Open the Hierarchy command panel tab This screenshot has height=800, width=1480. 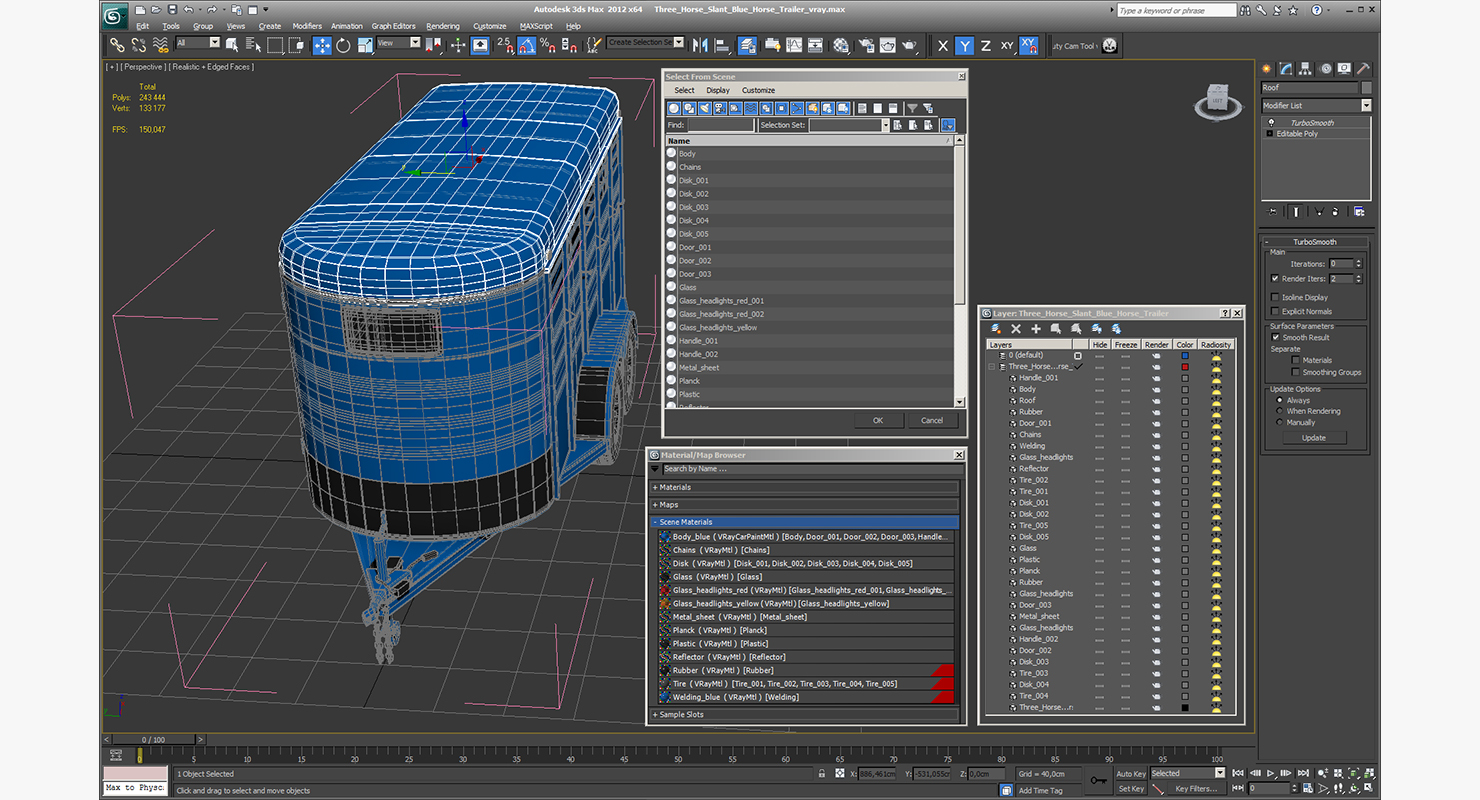1306,69
